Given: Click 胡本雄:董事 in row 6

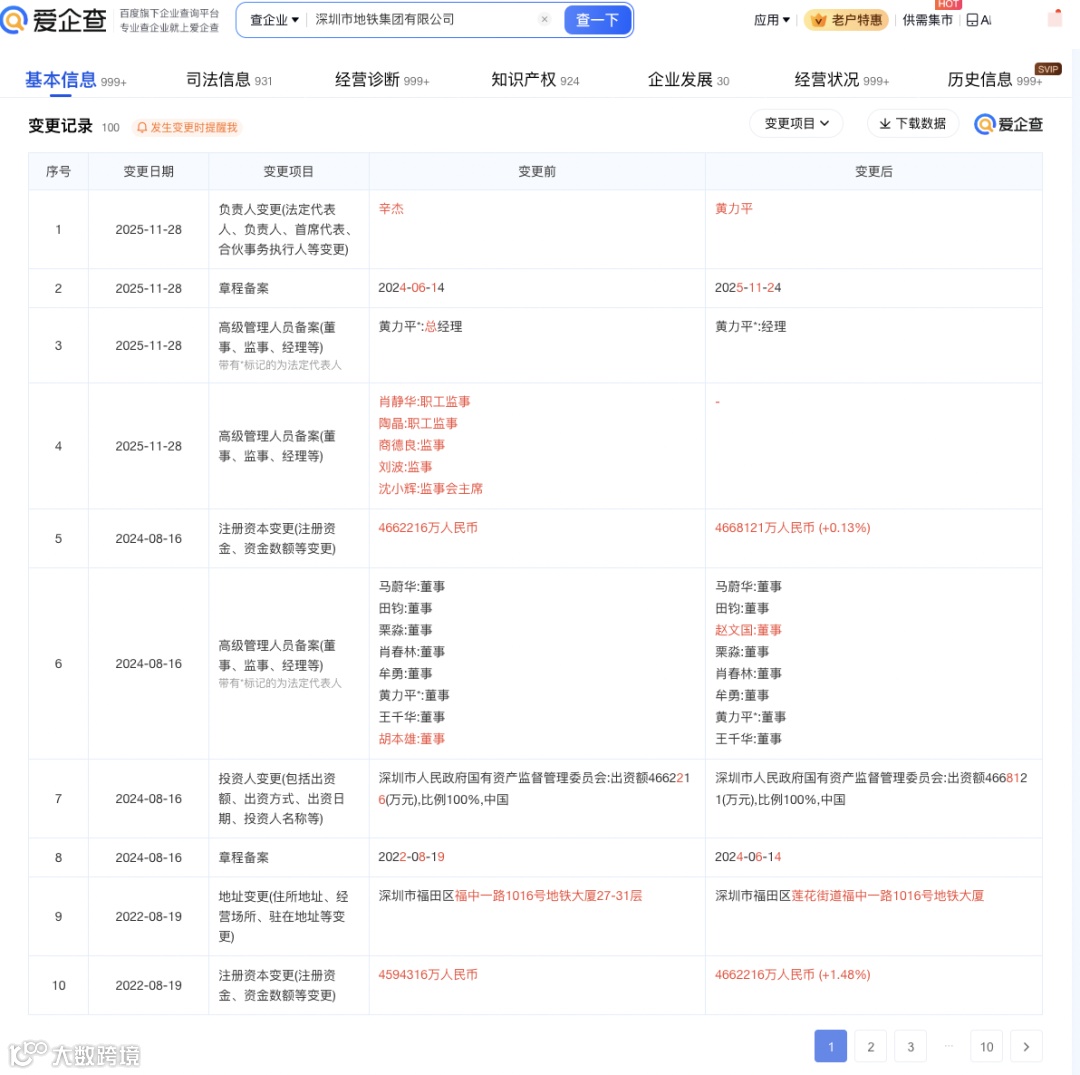Looking at the screenshot, I should tap(412, 739).
